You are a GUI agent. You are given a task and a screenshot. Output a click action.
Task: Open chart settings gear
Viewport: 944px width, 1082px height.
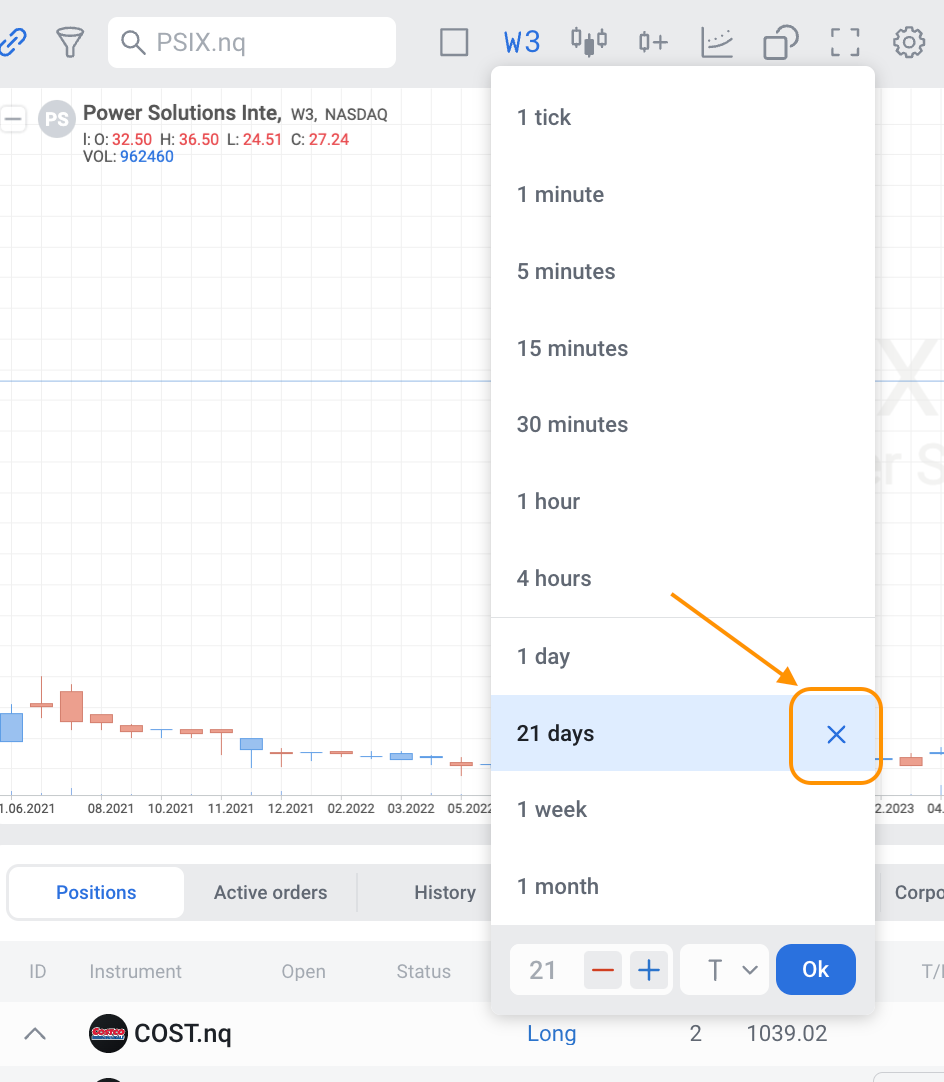(908, 42)
